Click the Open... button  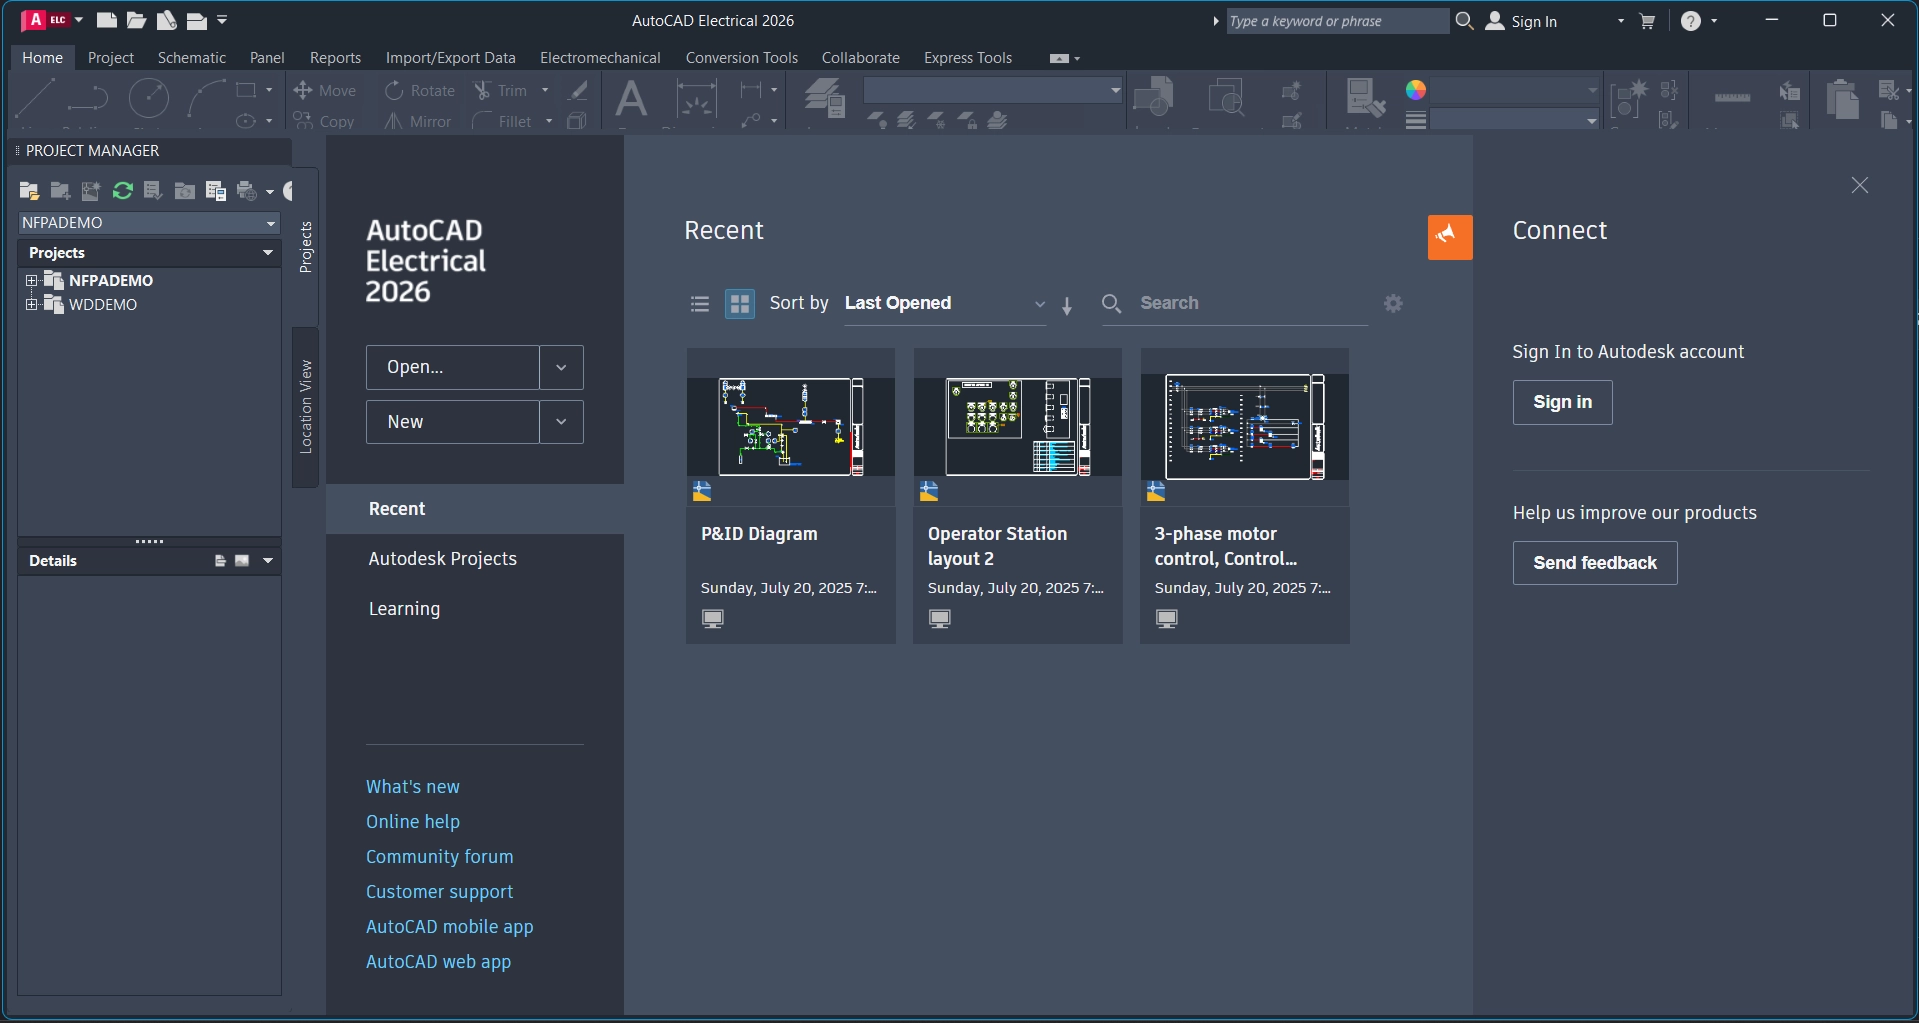(x=453, y=368)
